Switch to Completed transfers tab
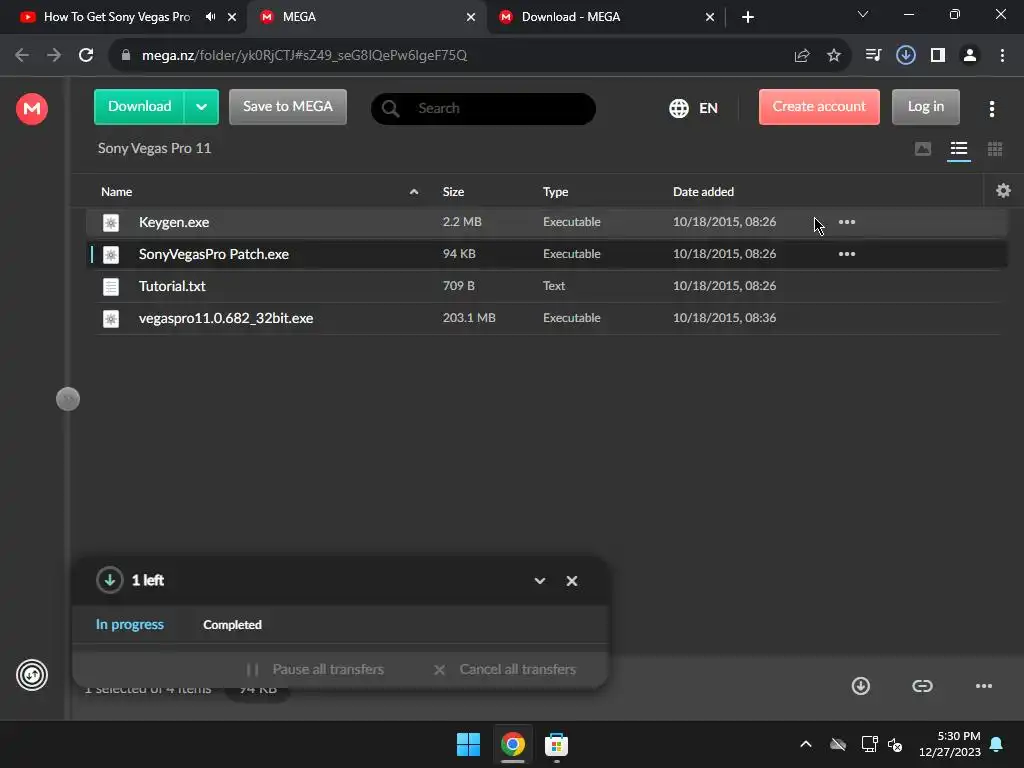Screen dimensions: 1024x768 (232, 625)
